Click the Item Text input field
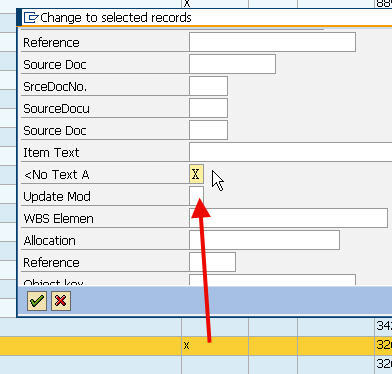 pos(291,152)
